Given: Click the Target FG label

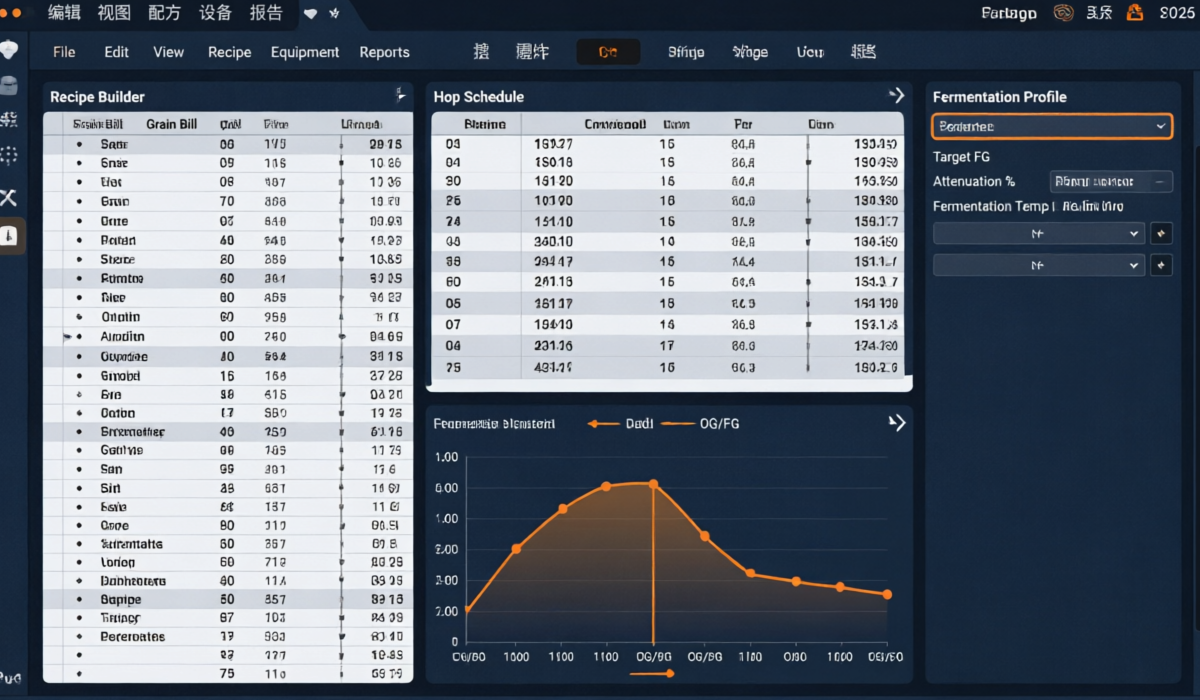Looking at the screenshot, I should pyautogui.click(x=961, y=157).
